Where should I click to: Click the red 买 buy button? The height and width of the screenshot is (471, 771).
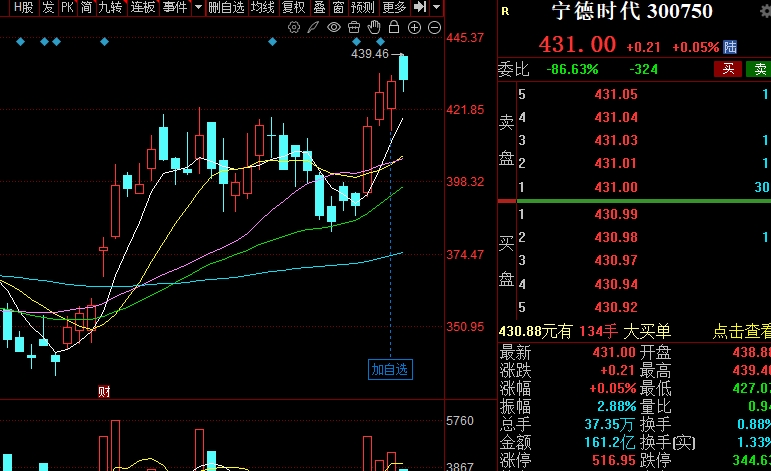728,69
